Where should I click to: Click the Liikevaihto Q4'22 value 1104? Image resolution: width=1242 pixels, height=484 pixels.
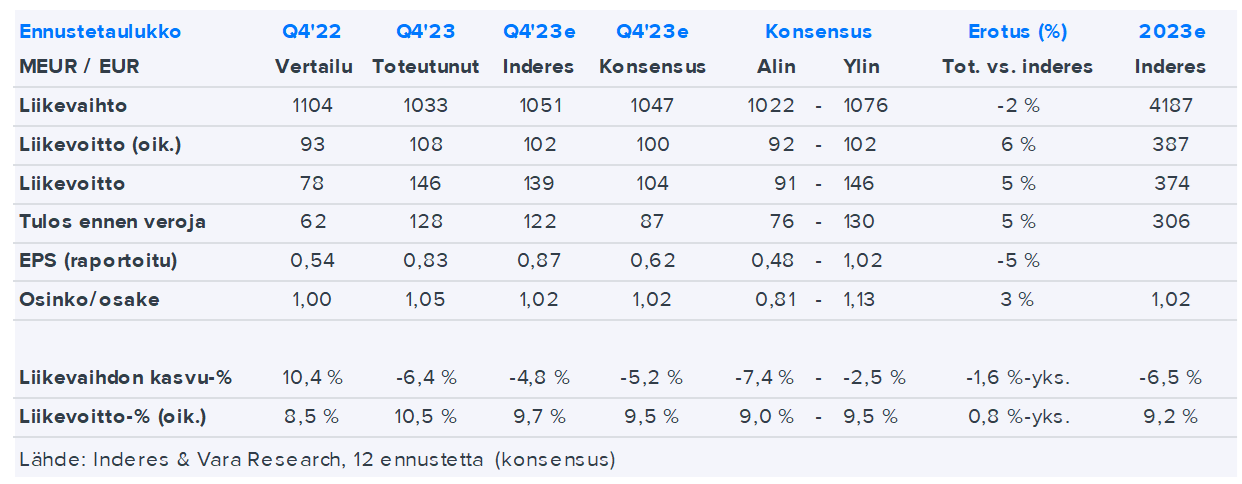coord(311,106)
